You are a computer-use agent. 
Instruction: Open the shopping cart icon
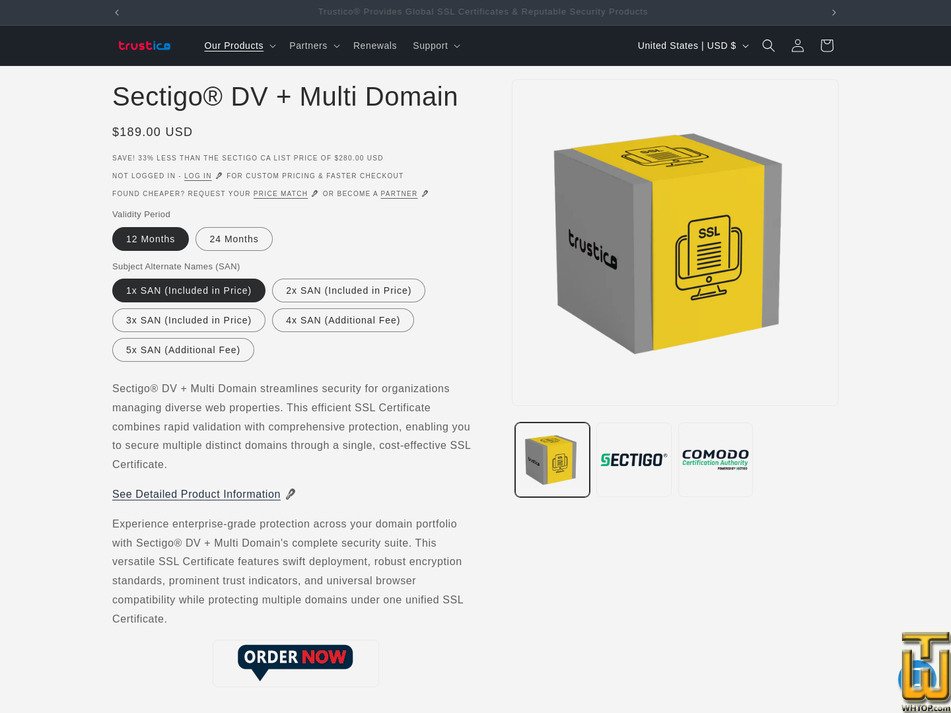tap(826, 45)
